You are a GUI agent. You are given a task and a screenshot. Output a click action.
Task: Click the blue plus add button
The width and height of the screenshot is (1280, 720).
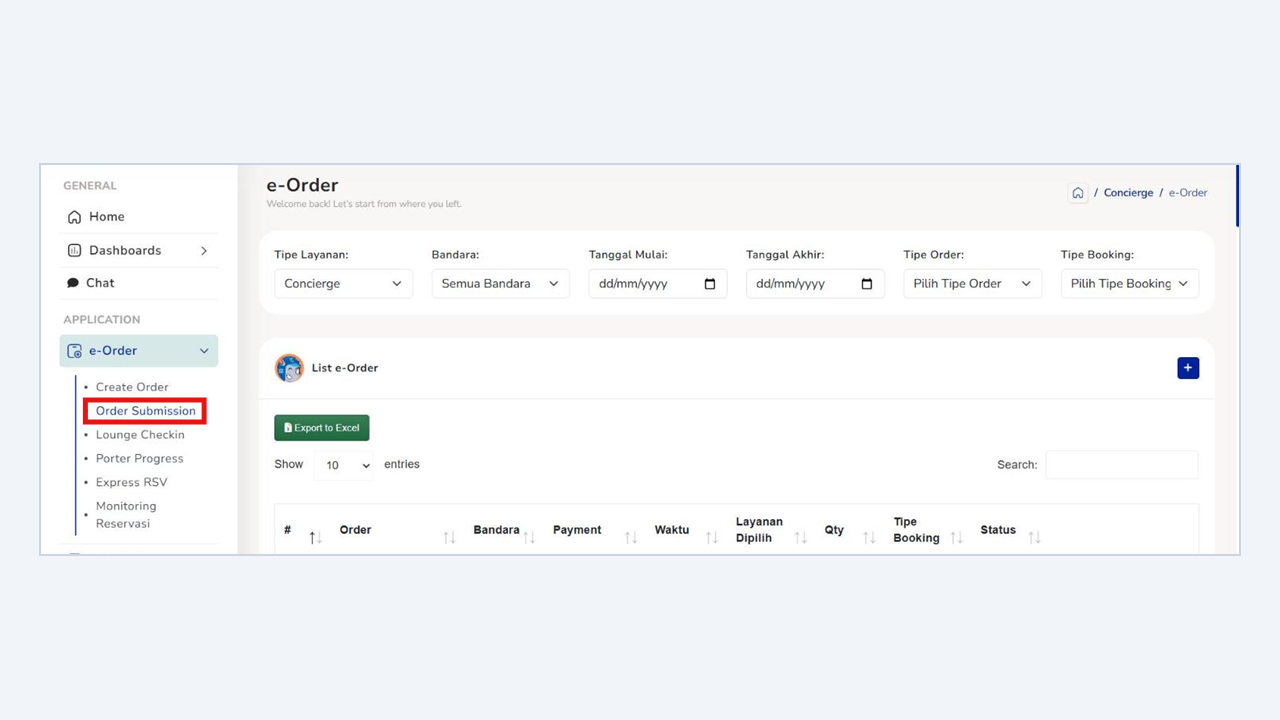1188,368
